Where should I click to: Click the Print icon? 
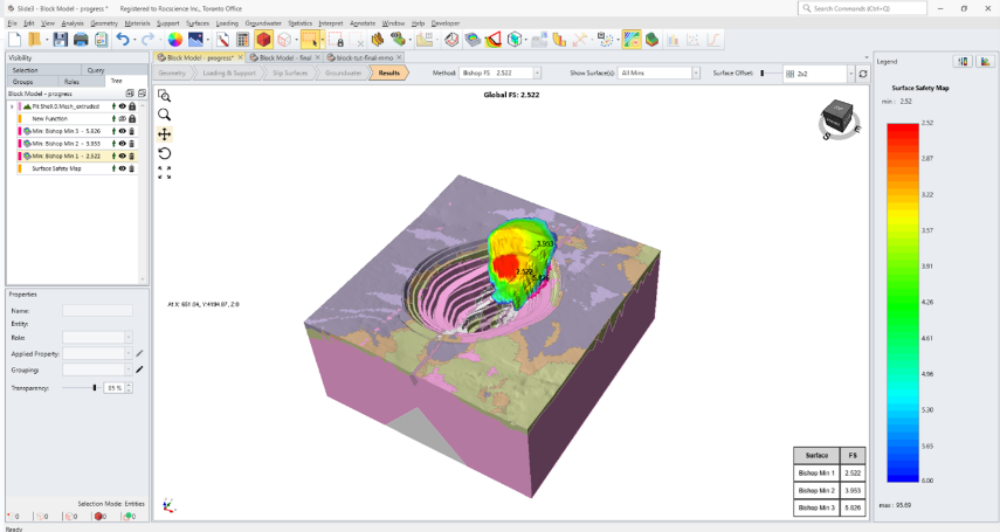80,40
